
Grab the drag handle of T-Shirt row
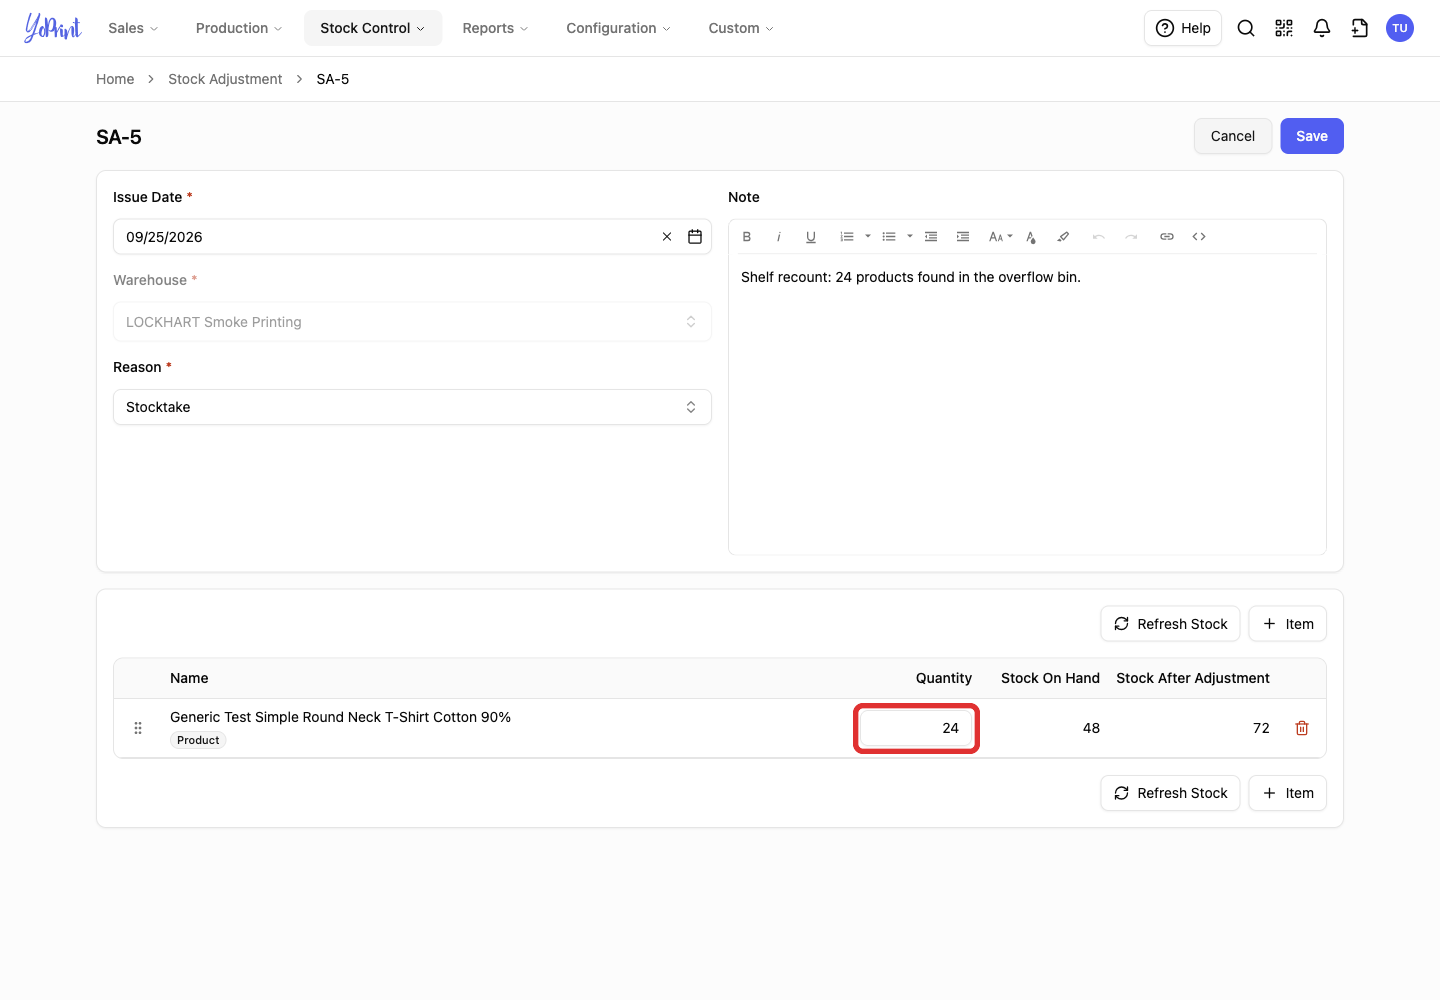click(138, 728)
